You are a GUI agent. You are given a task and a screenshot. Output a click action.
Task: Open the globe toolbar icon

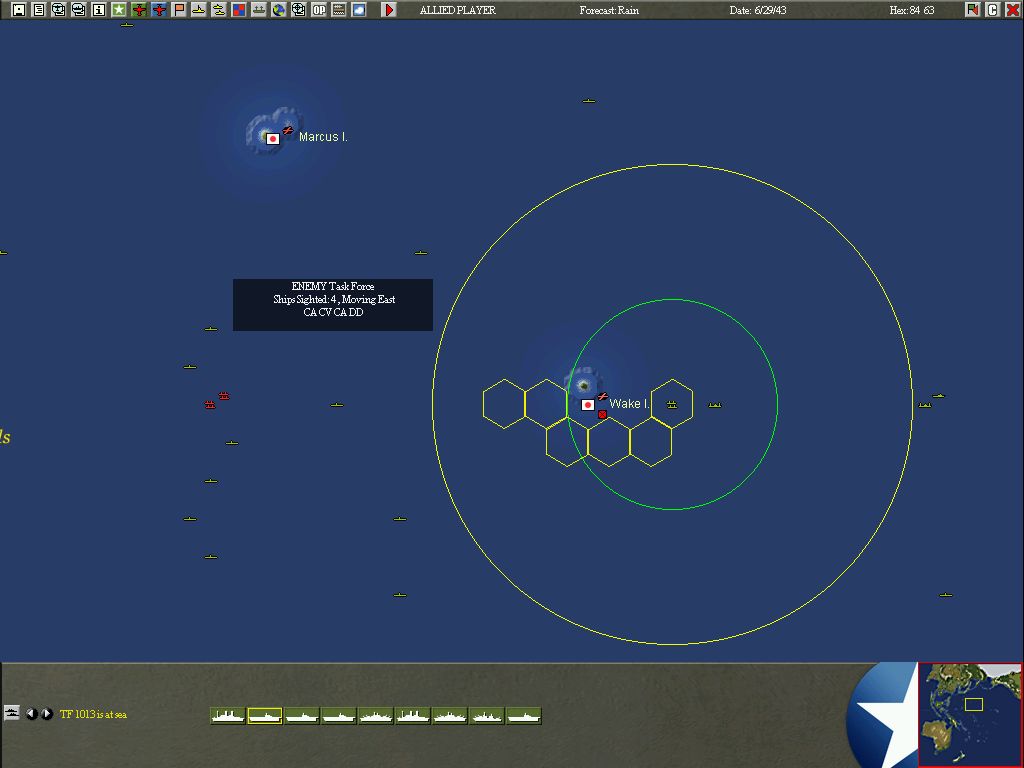coord(279,10)
